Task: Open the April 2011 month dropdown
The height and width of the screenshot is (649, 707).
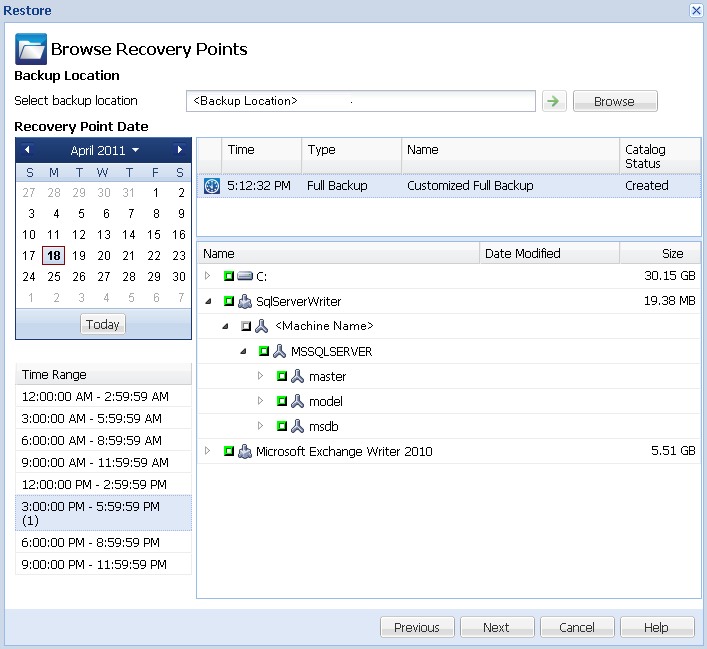Action: click(105, 150)
